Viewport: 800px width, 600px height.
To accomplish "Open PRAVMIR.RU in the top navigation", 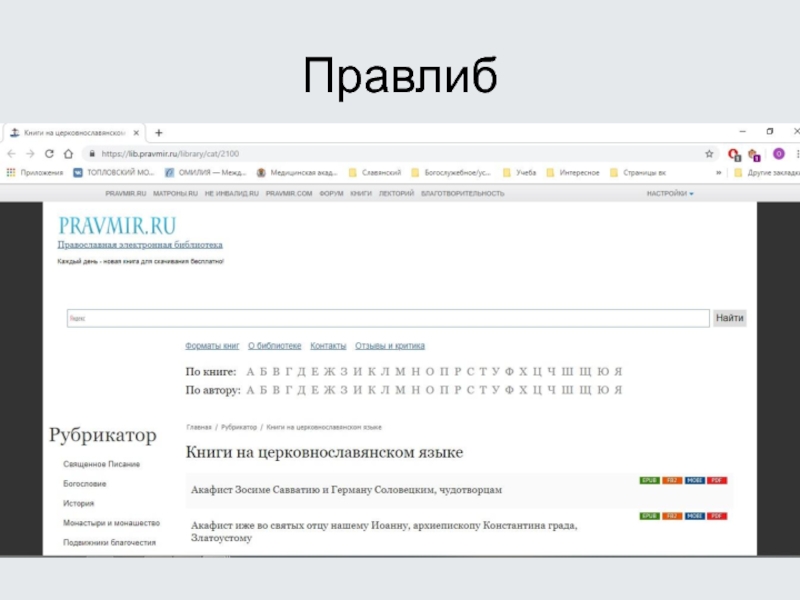I will click(x=126, y=194).
